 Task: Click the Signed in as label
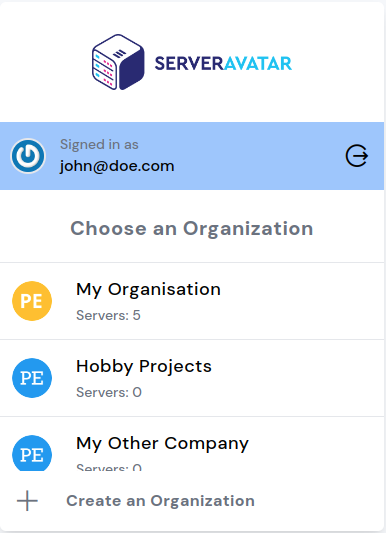pyautogui.click(x=99, y=144)
